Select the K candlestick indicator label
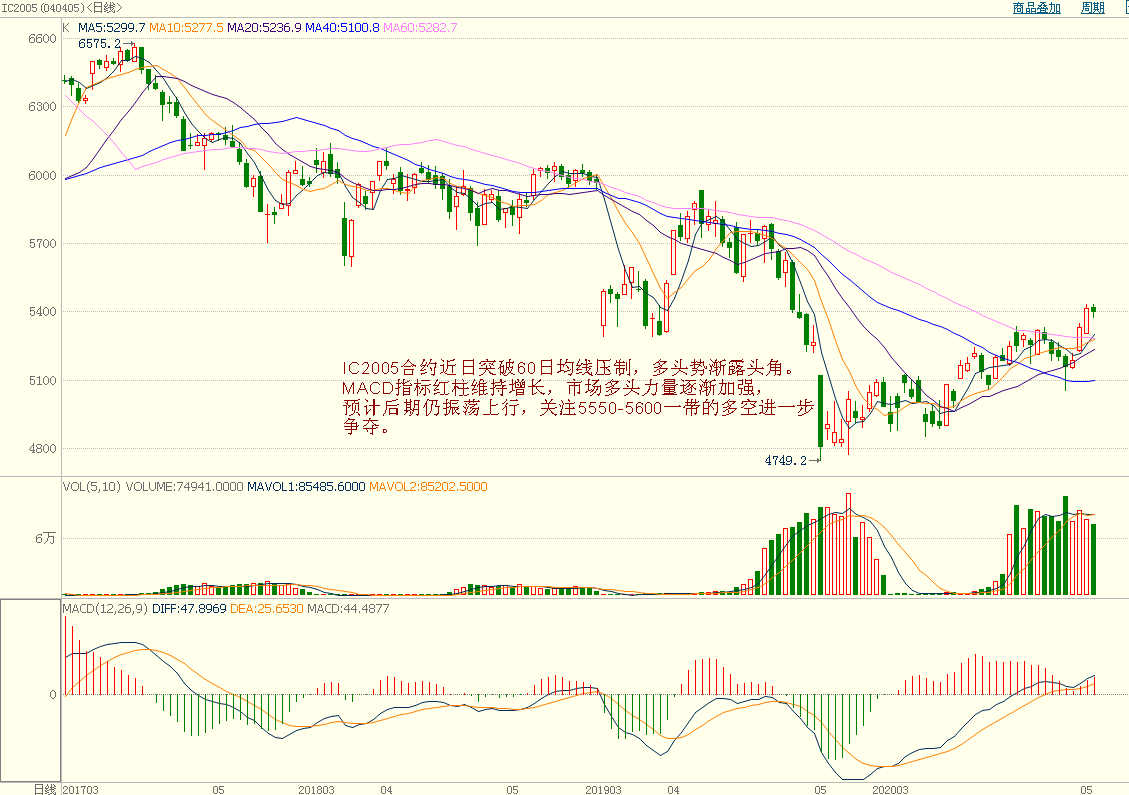This screenshot has width=1129, height=795. coord(66,28)
